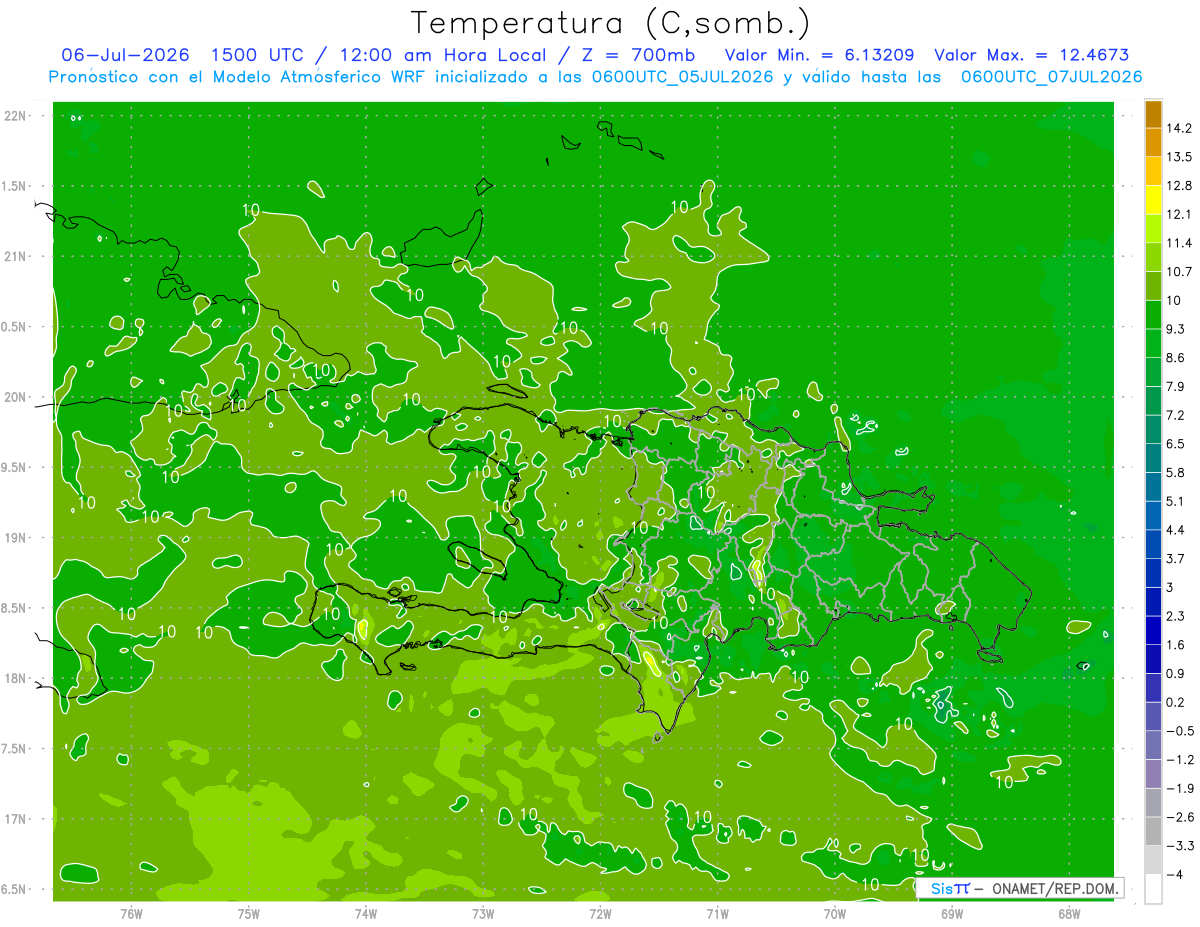Click the 4.4 legend value
This screenshot has width=1200, height=927.
[1176, 529]
